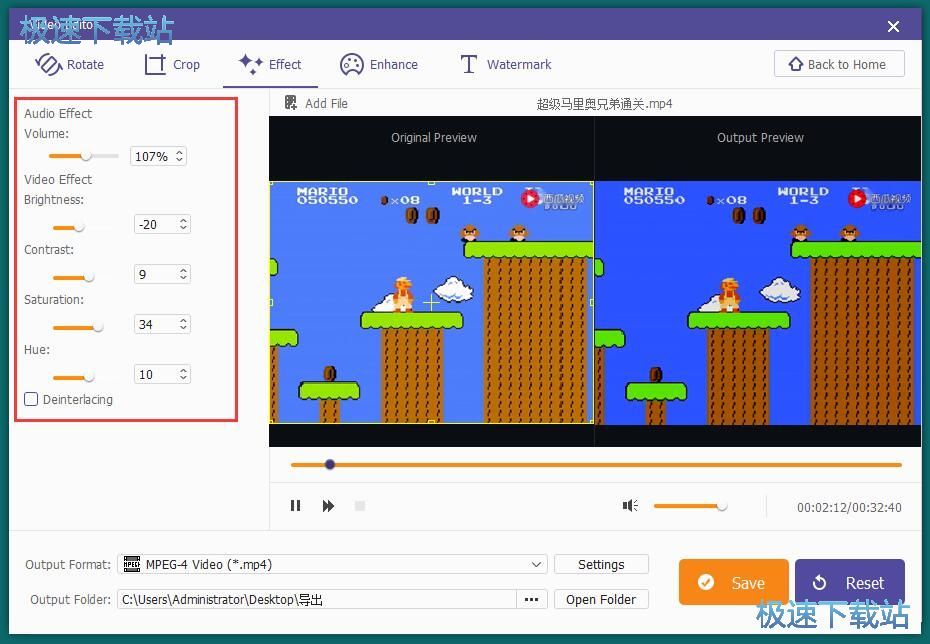
Task: Click the time readout 00:02:12/00:32:40
Action: click(x=849, y=507)
